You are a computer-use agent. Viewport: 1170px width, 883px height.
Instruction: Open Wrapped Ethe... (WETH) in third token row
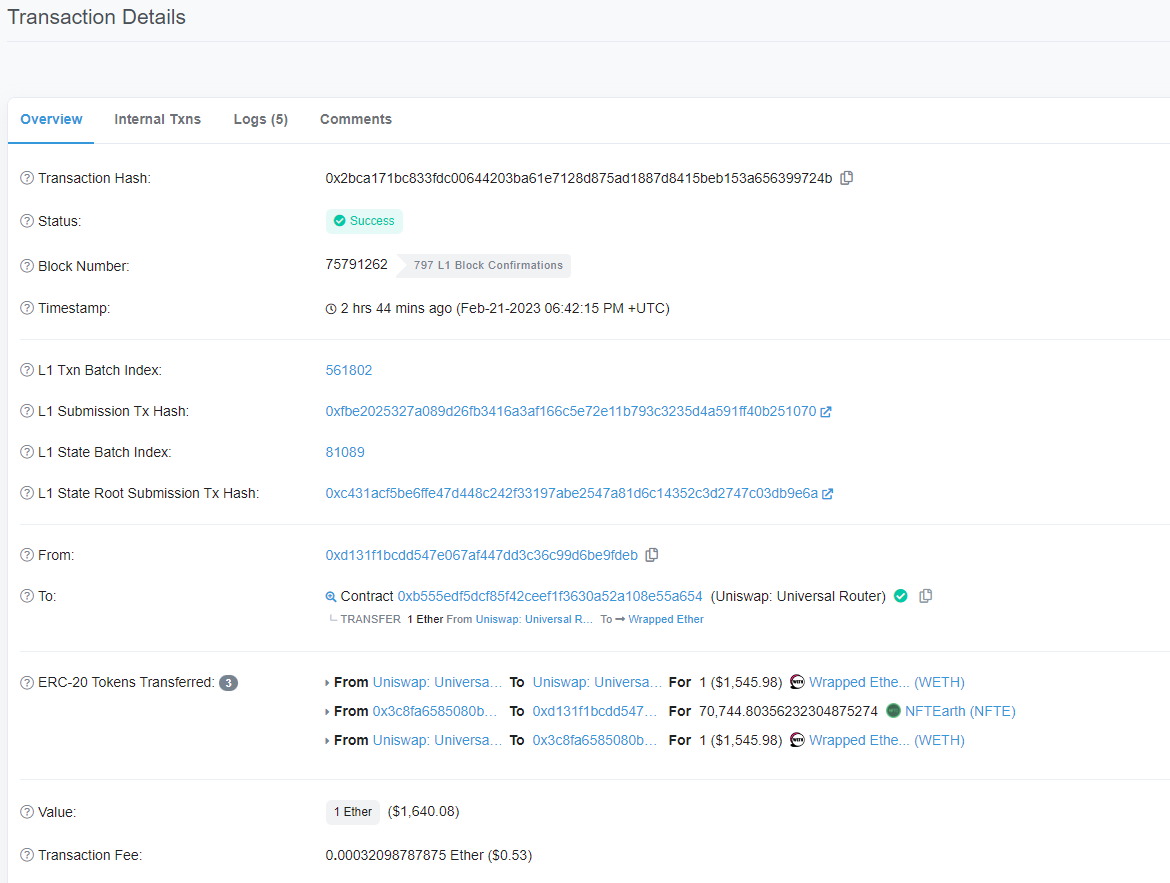click(x=886, y=740)
